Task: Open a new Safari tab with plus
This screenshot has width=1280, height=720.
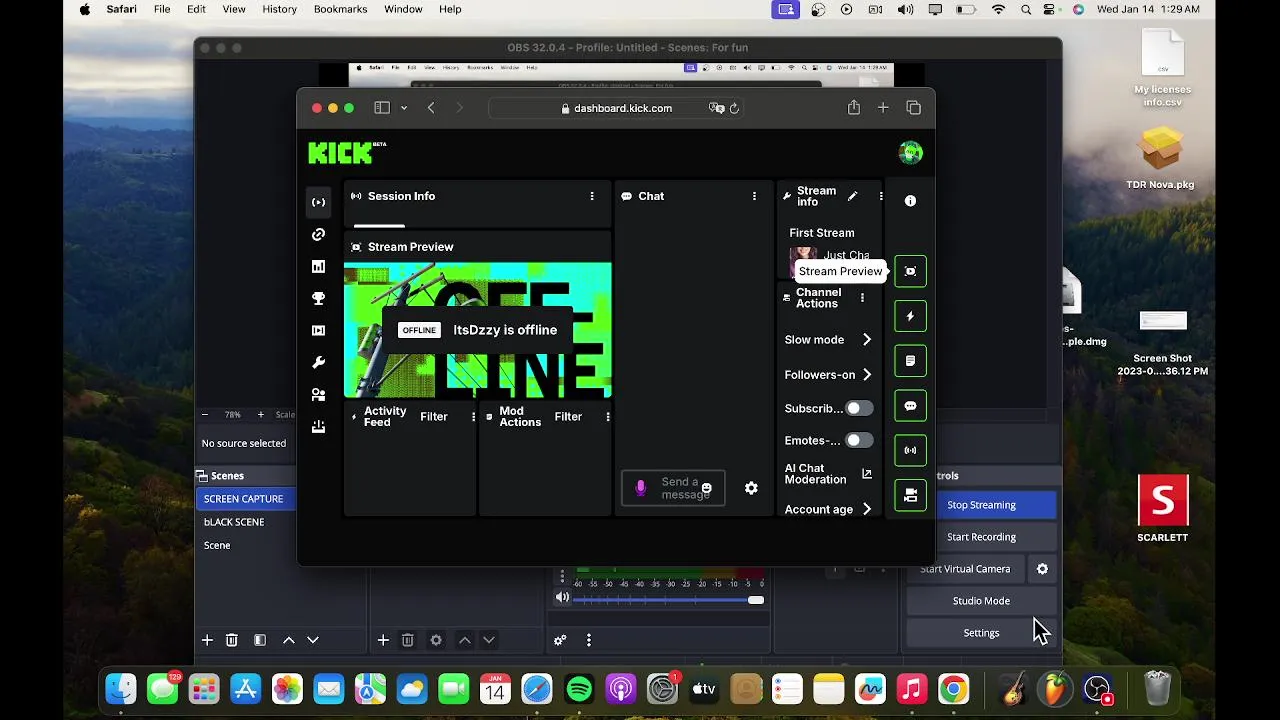Action: [883, 108]
